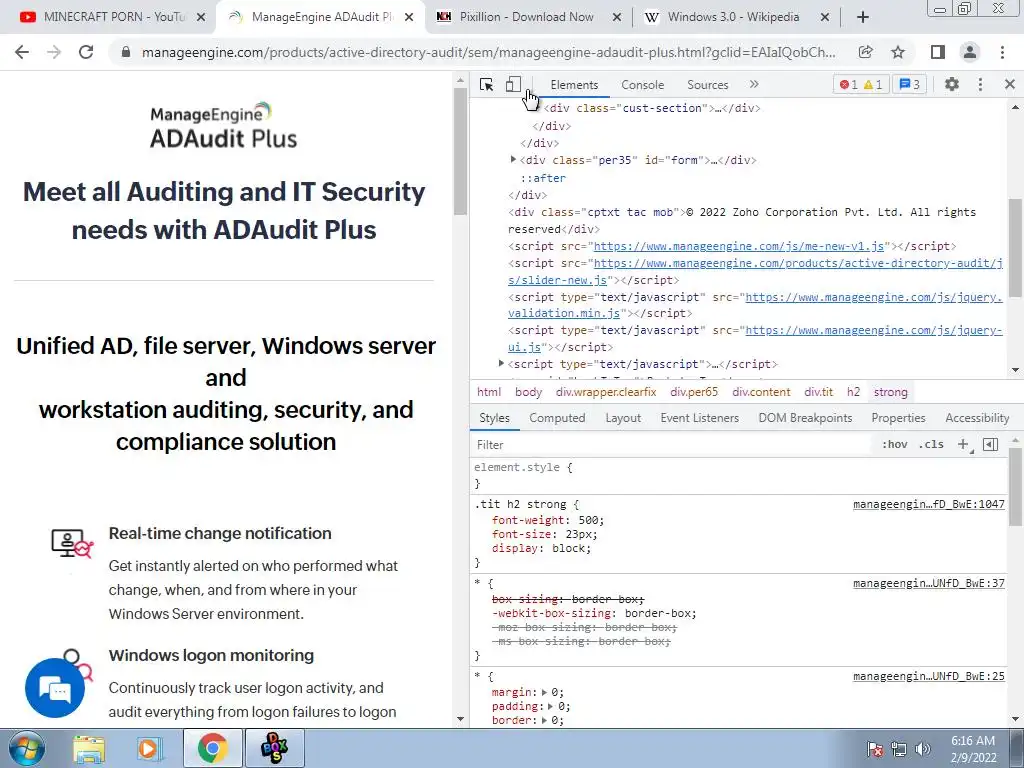Reload the page
The image size is (1024, 768).
click(86, 52)
